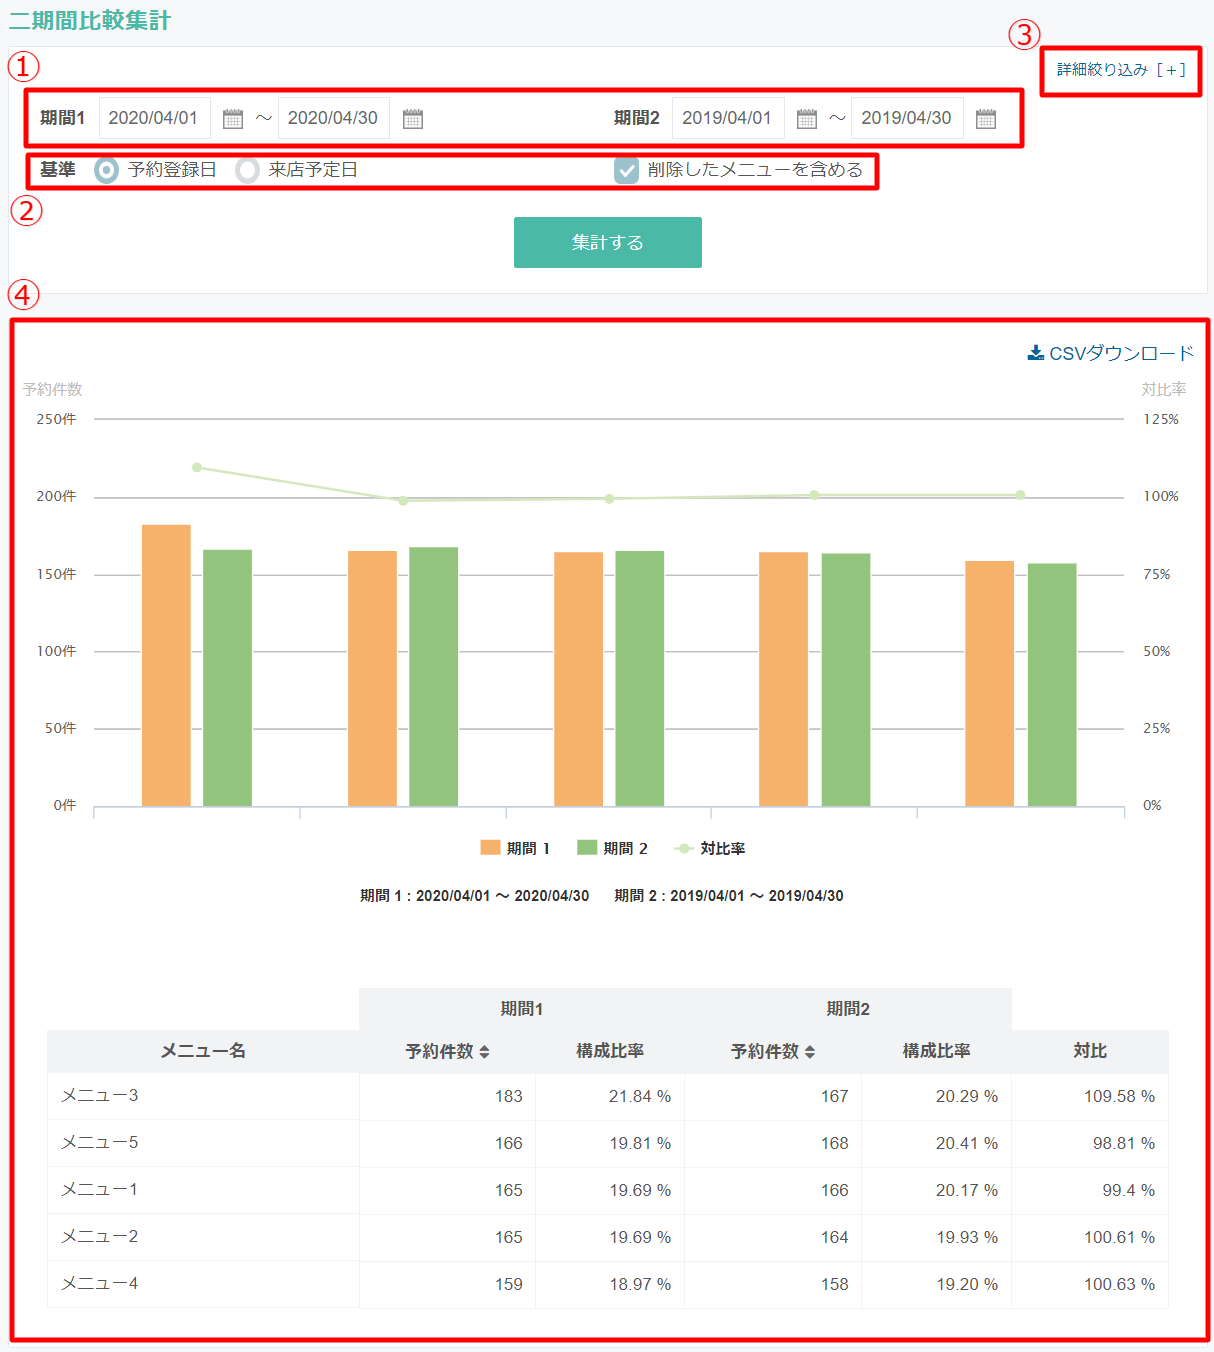Open calendar for 期間2 start date

coord(807,119)
